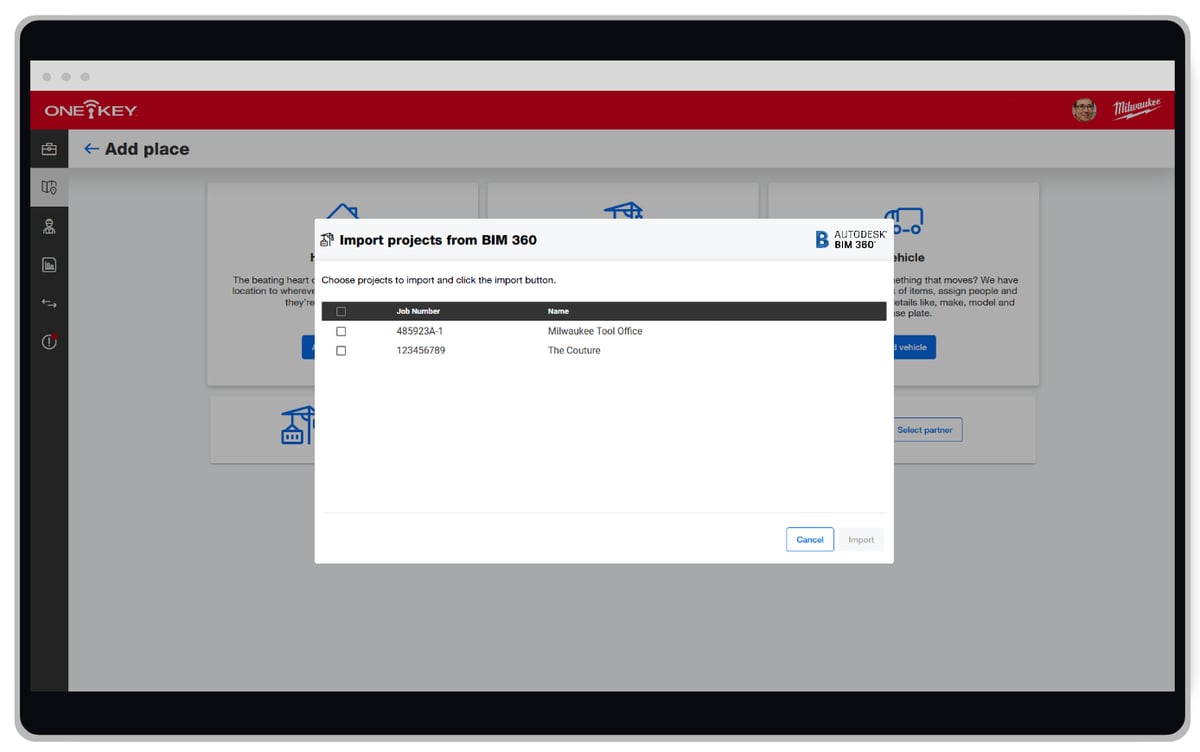Click the Import button
The height and width of the screenshot is (752, 1200).
click(861, 539)
